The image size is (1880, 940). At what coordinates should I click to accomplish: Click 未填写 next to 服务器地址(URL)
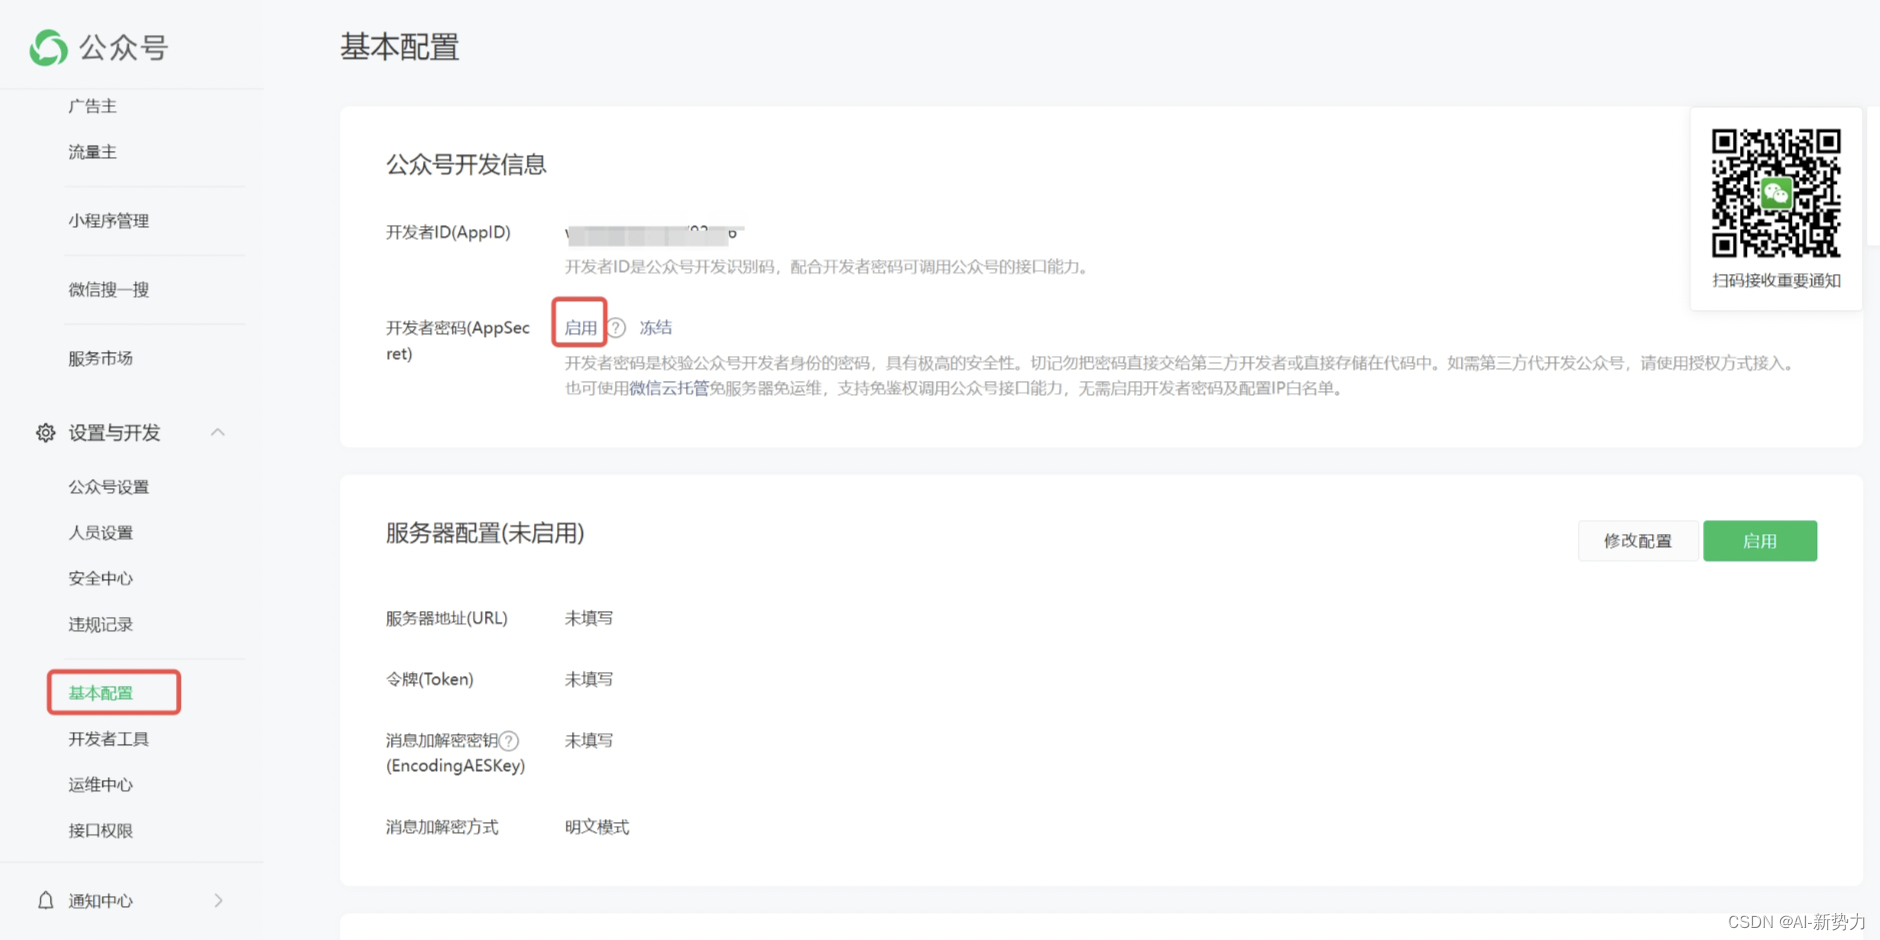[589, 618]
